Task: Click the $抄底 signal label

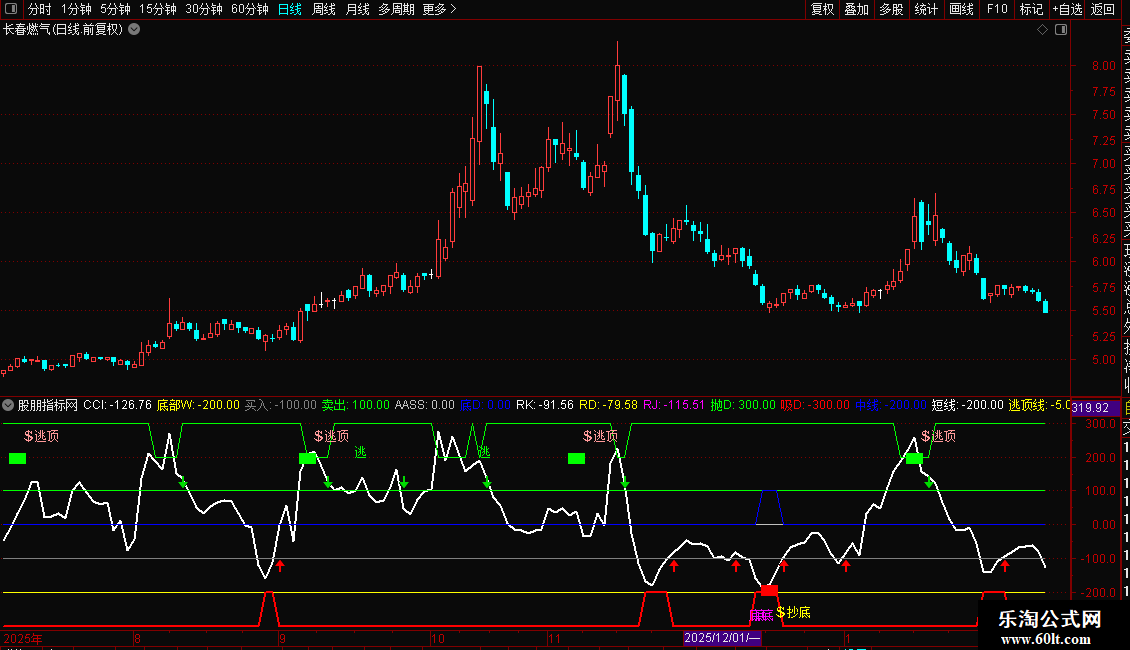Action: pos(793,613)
